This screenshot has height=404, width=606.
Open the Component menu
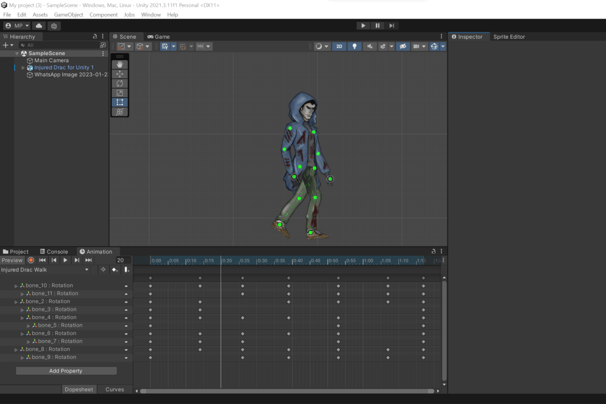pyautogui.click(x=103, y=15)
